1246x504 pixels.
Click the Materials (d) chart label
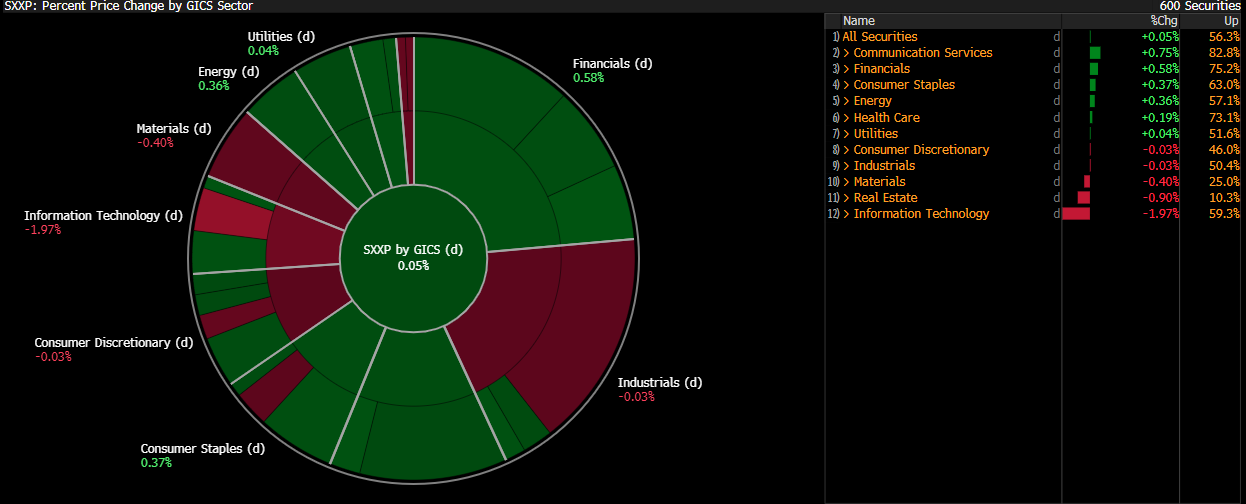click(x=174, y=129)
